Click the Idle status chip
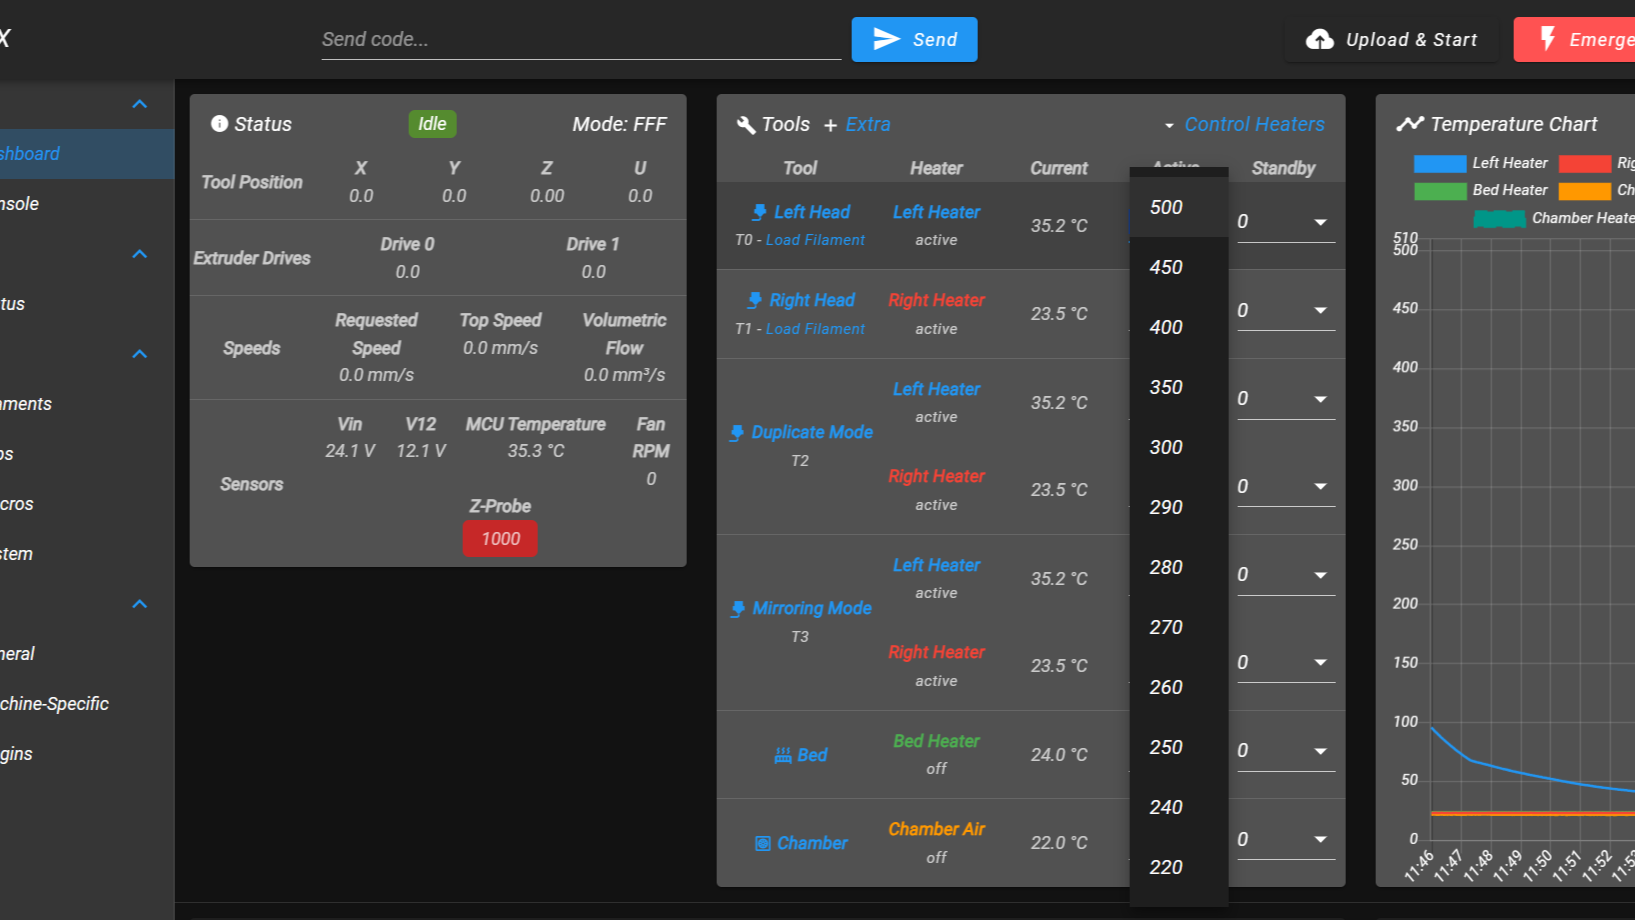This screenshot has height=920, width=1635. [432, 124]
